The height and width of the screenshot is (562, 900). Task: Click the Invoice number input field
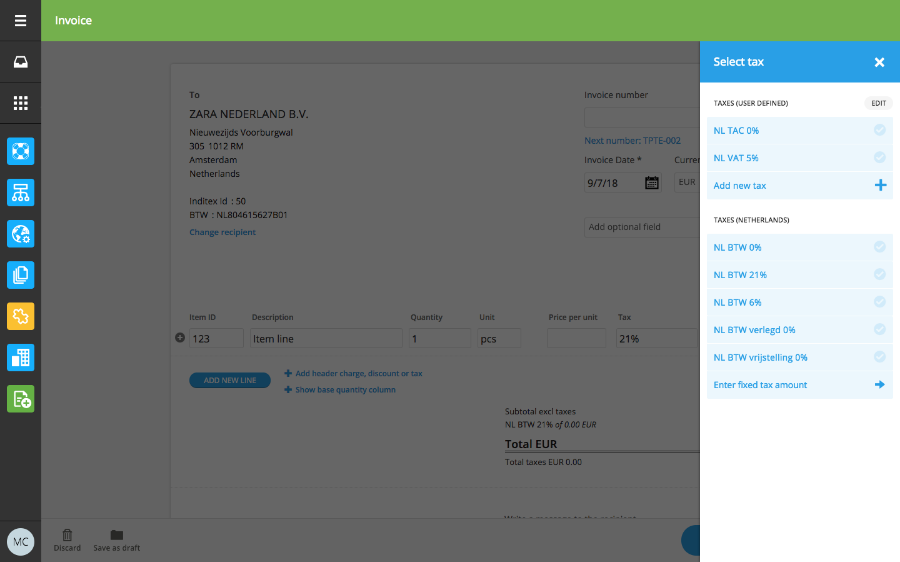642,117
